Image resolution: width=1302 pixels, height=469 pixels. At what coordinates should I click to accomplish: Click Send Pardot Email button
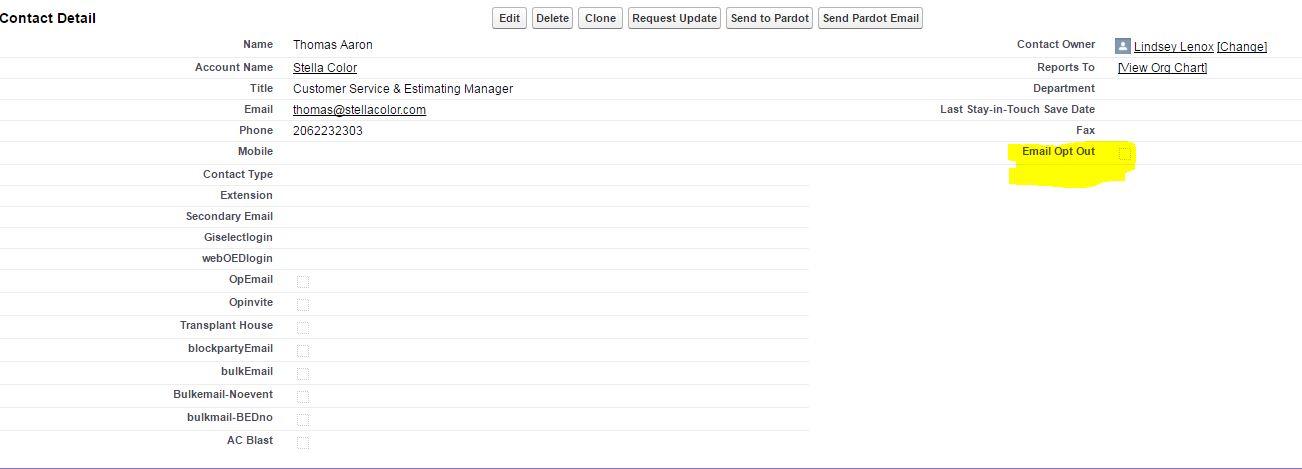(x=870, y=18)
